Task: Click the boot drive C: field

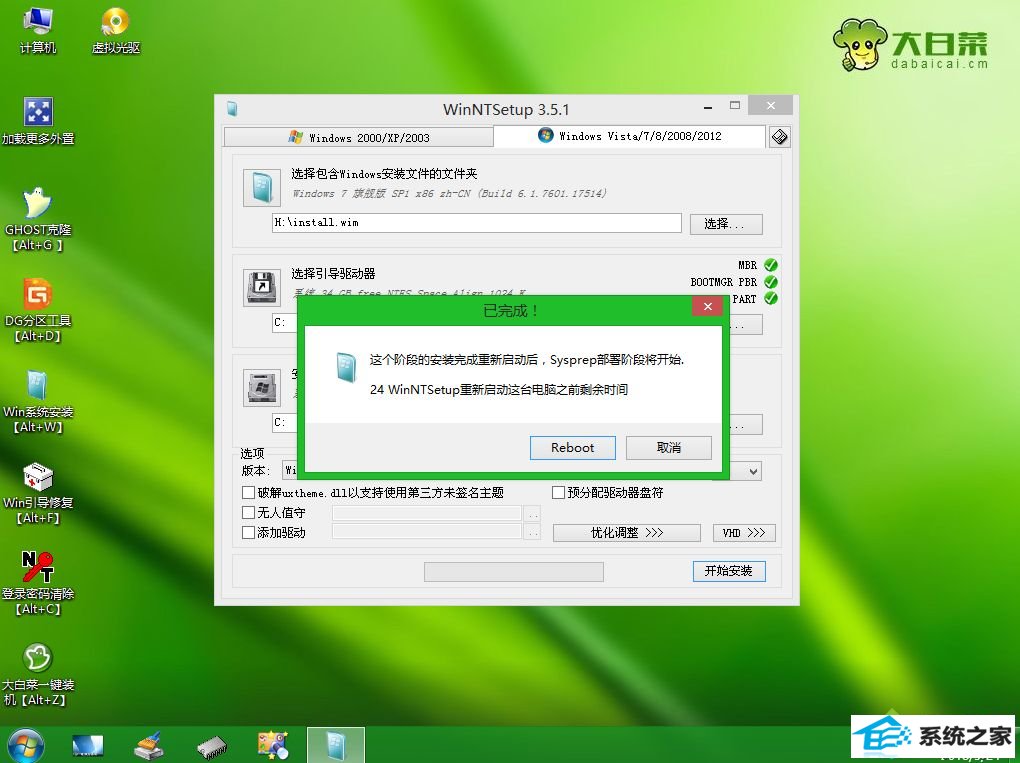Action: coord(284,323)
